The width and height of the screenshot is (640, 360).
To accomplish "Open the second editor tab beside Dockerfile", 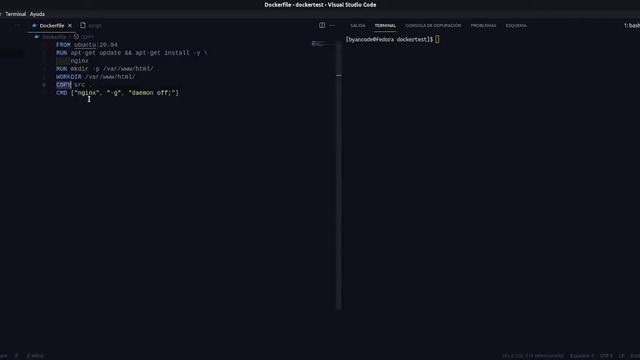I will pyautogui.click(x=91, y=25).
